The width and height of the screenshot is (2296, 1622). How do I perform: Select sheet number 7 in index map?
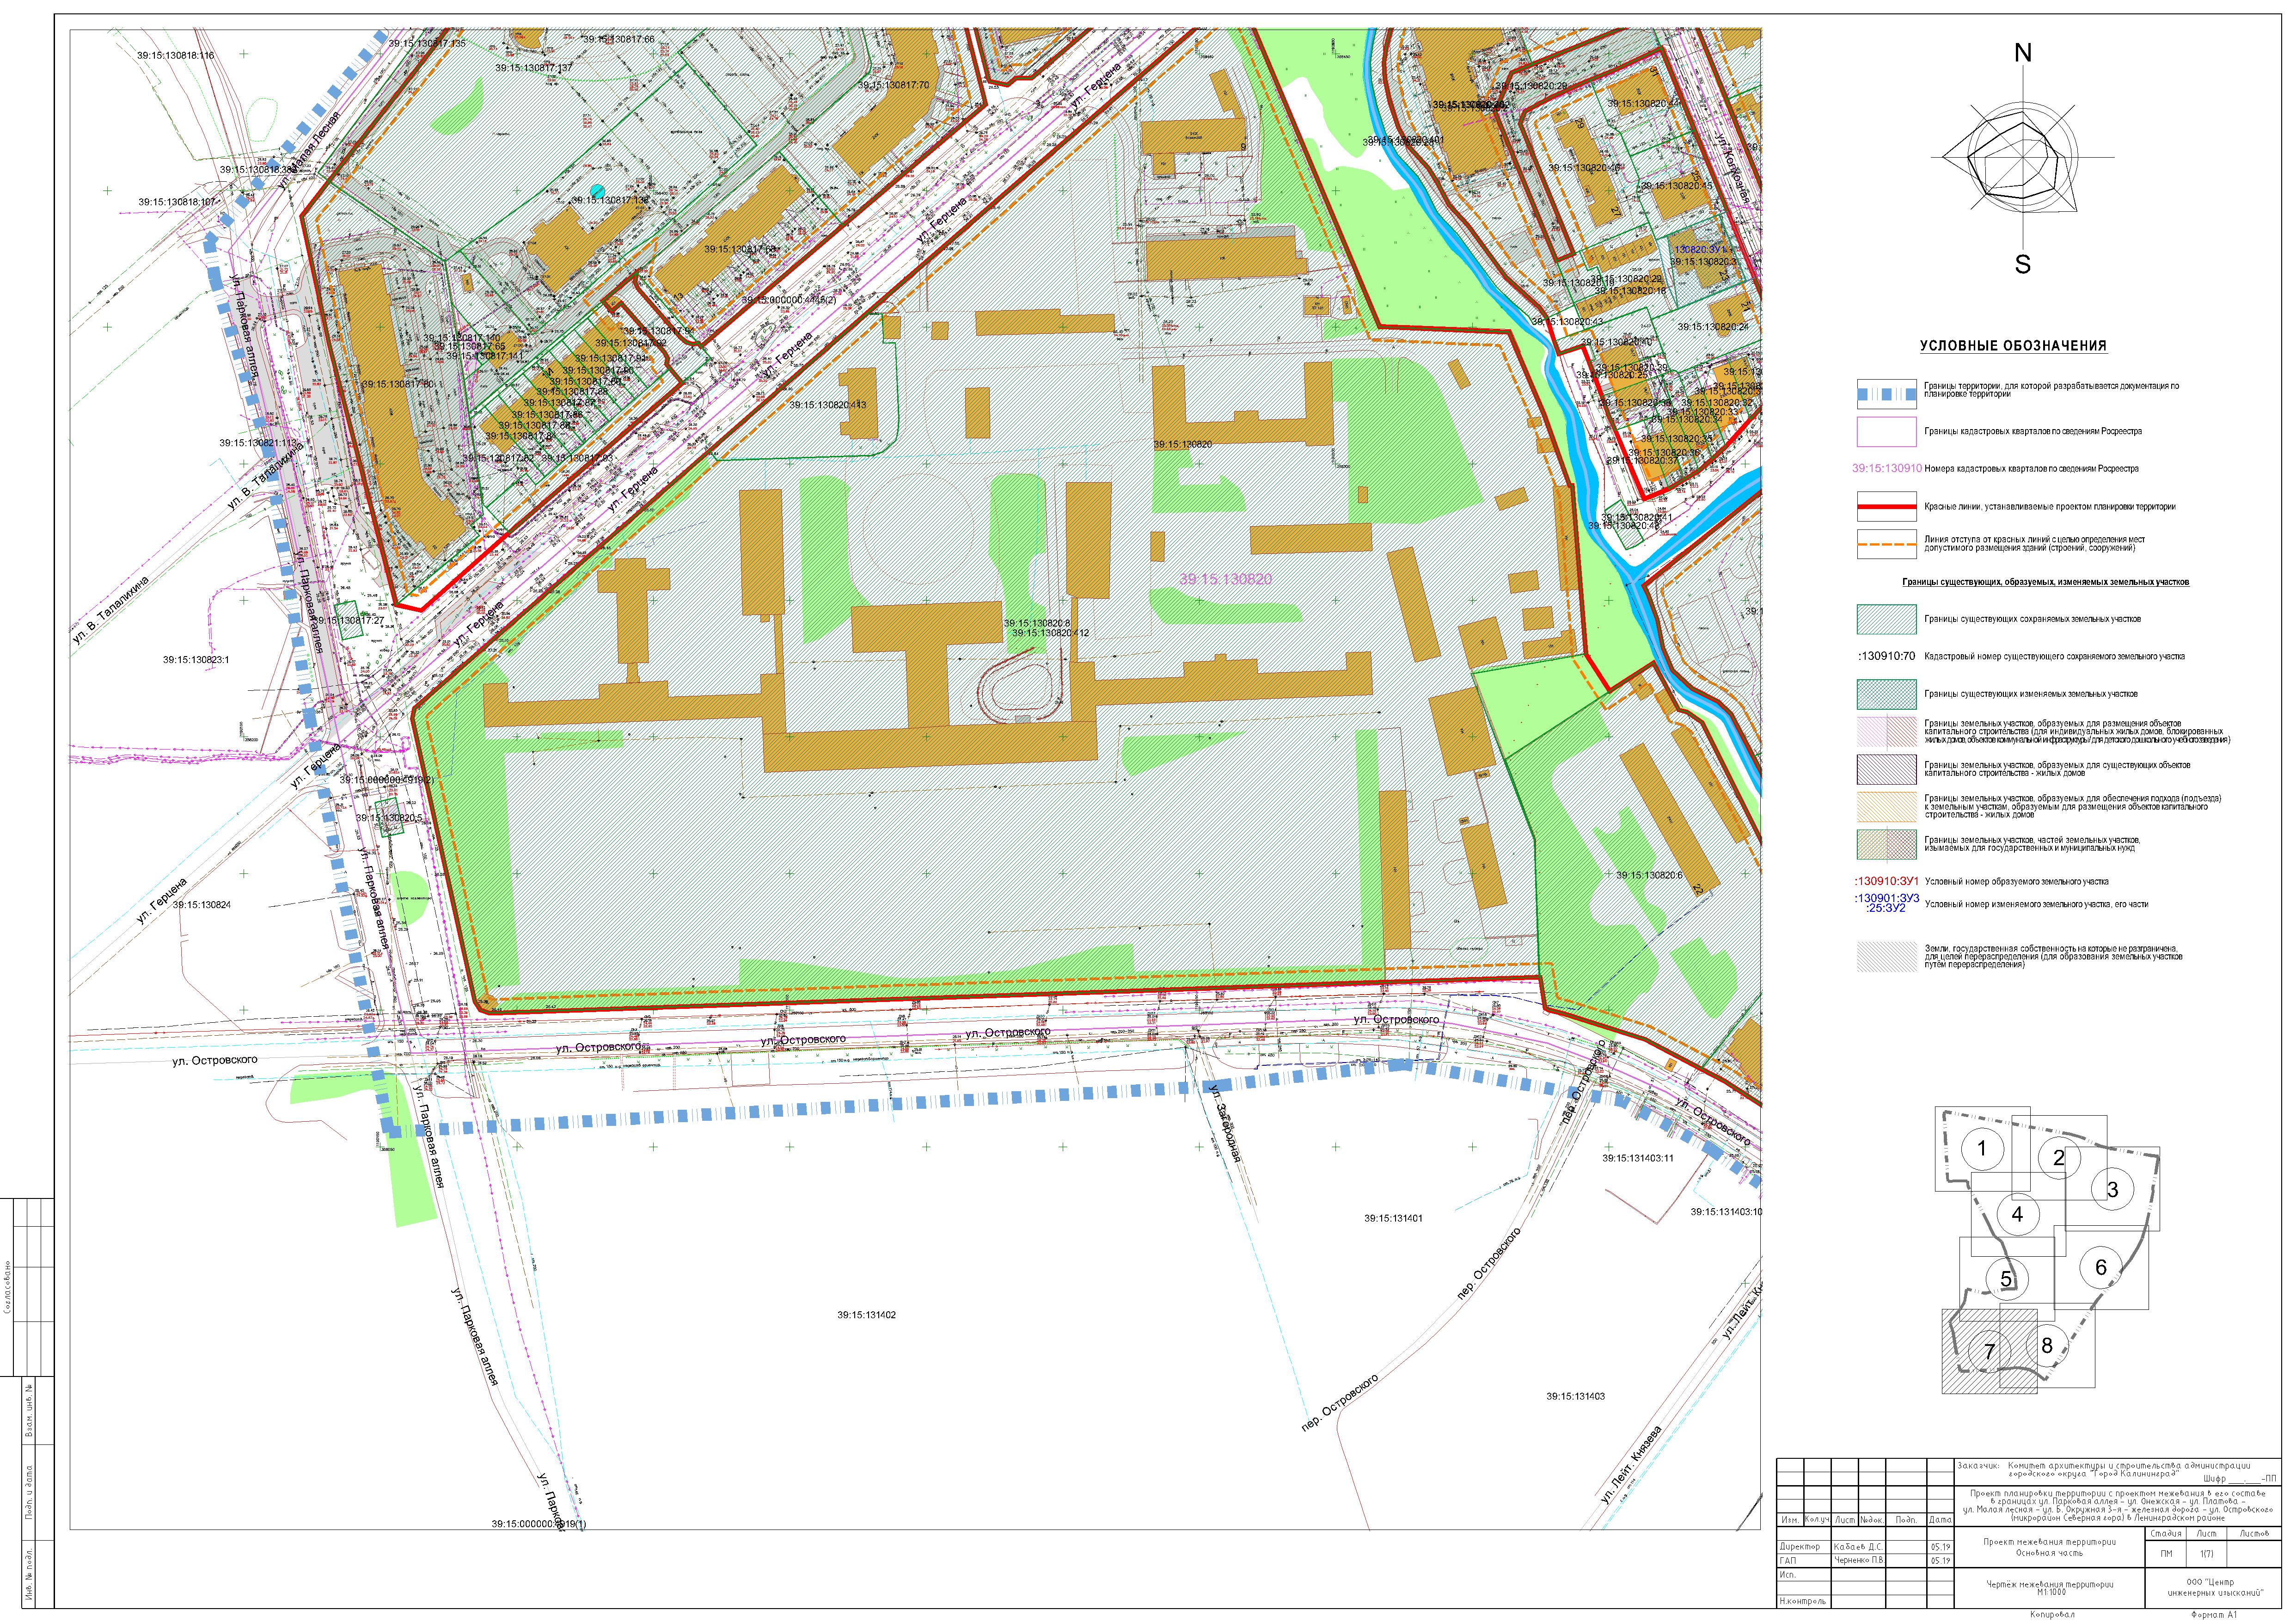pyautogui.click(x=1989, y=1352)
